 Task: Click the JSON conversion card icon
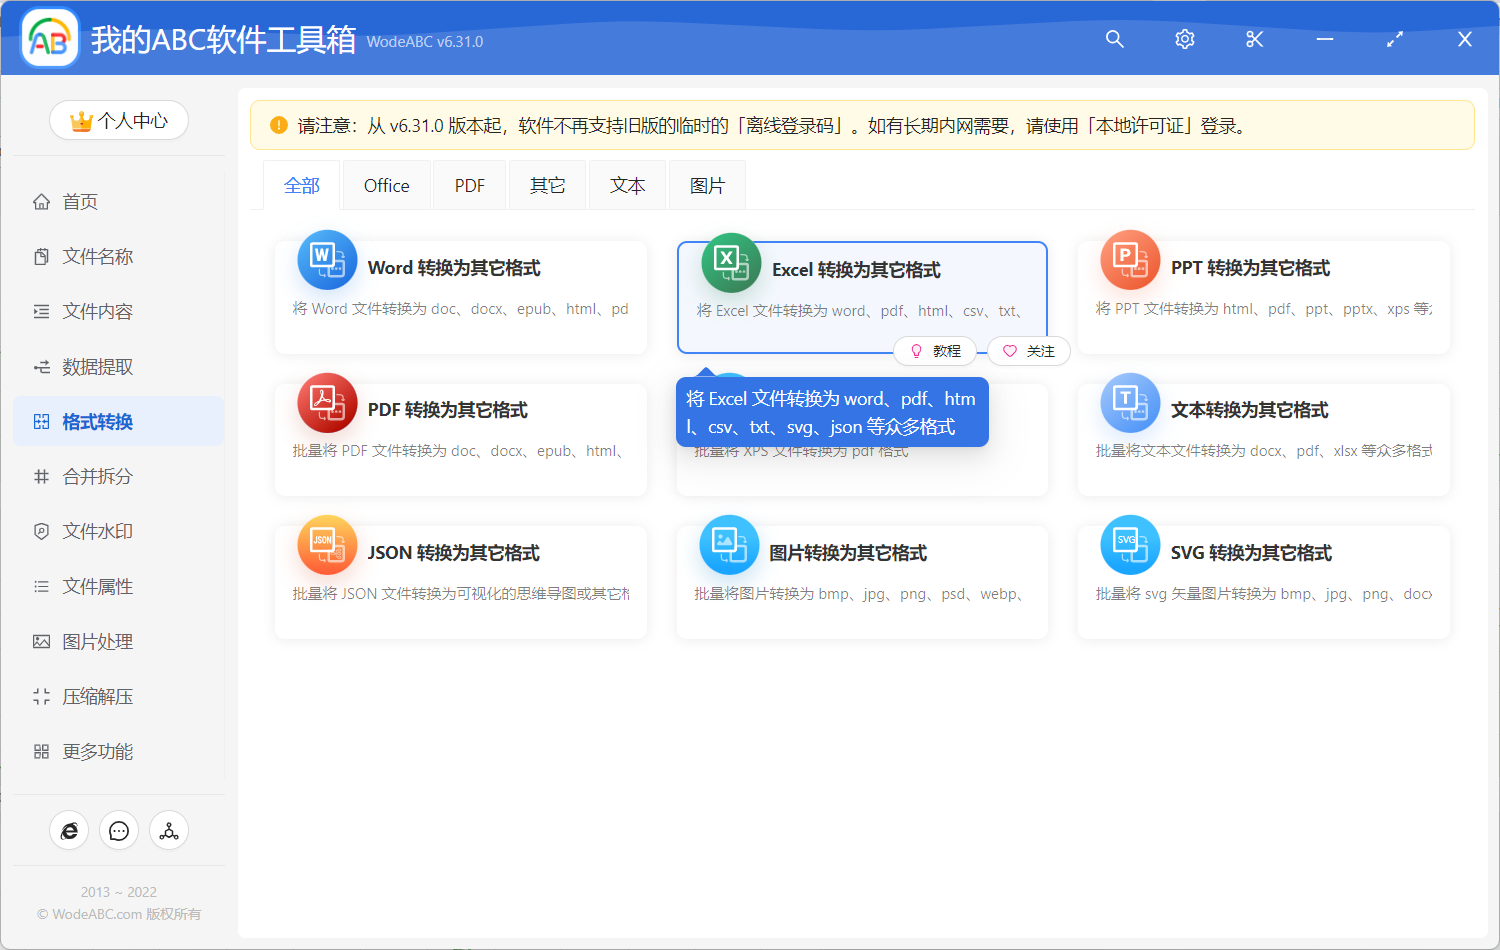coord(327,545)
